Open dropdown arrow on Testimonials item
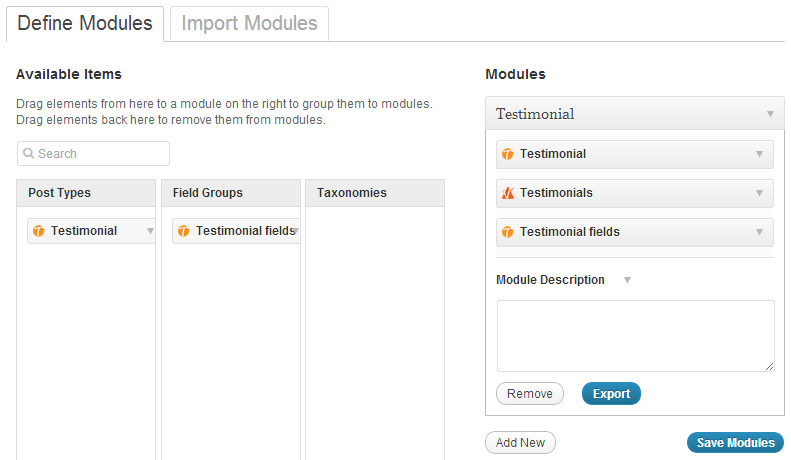 point(759,193)
